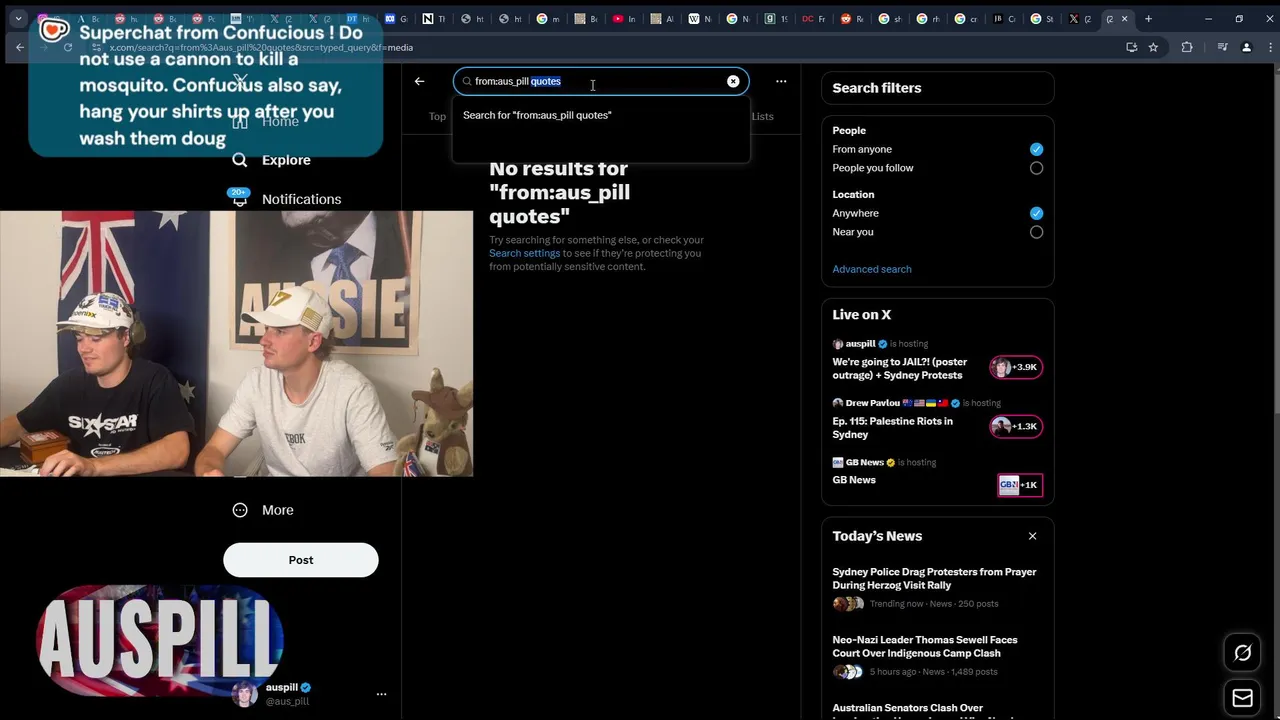Open the Messages envelope icon

[1243, 698]
